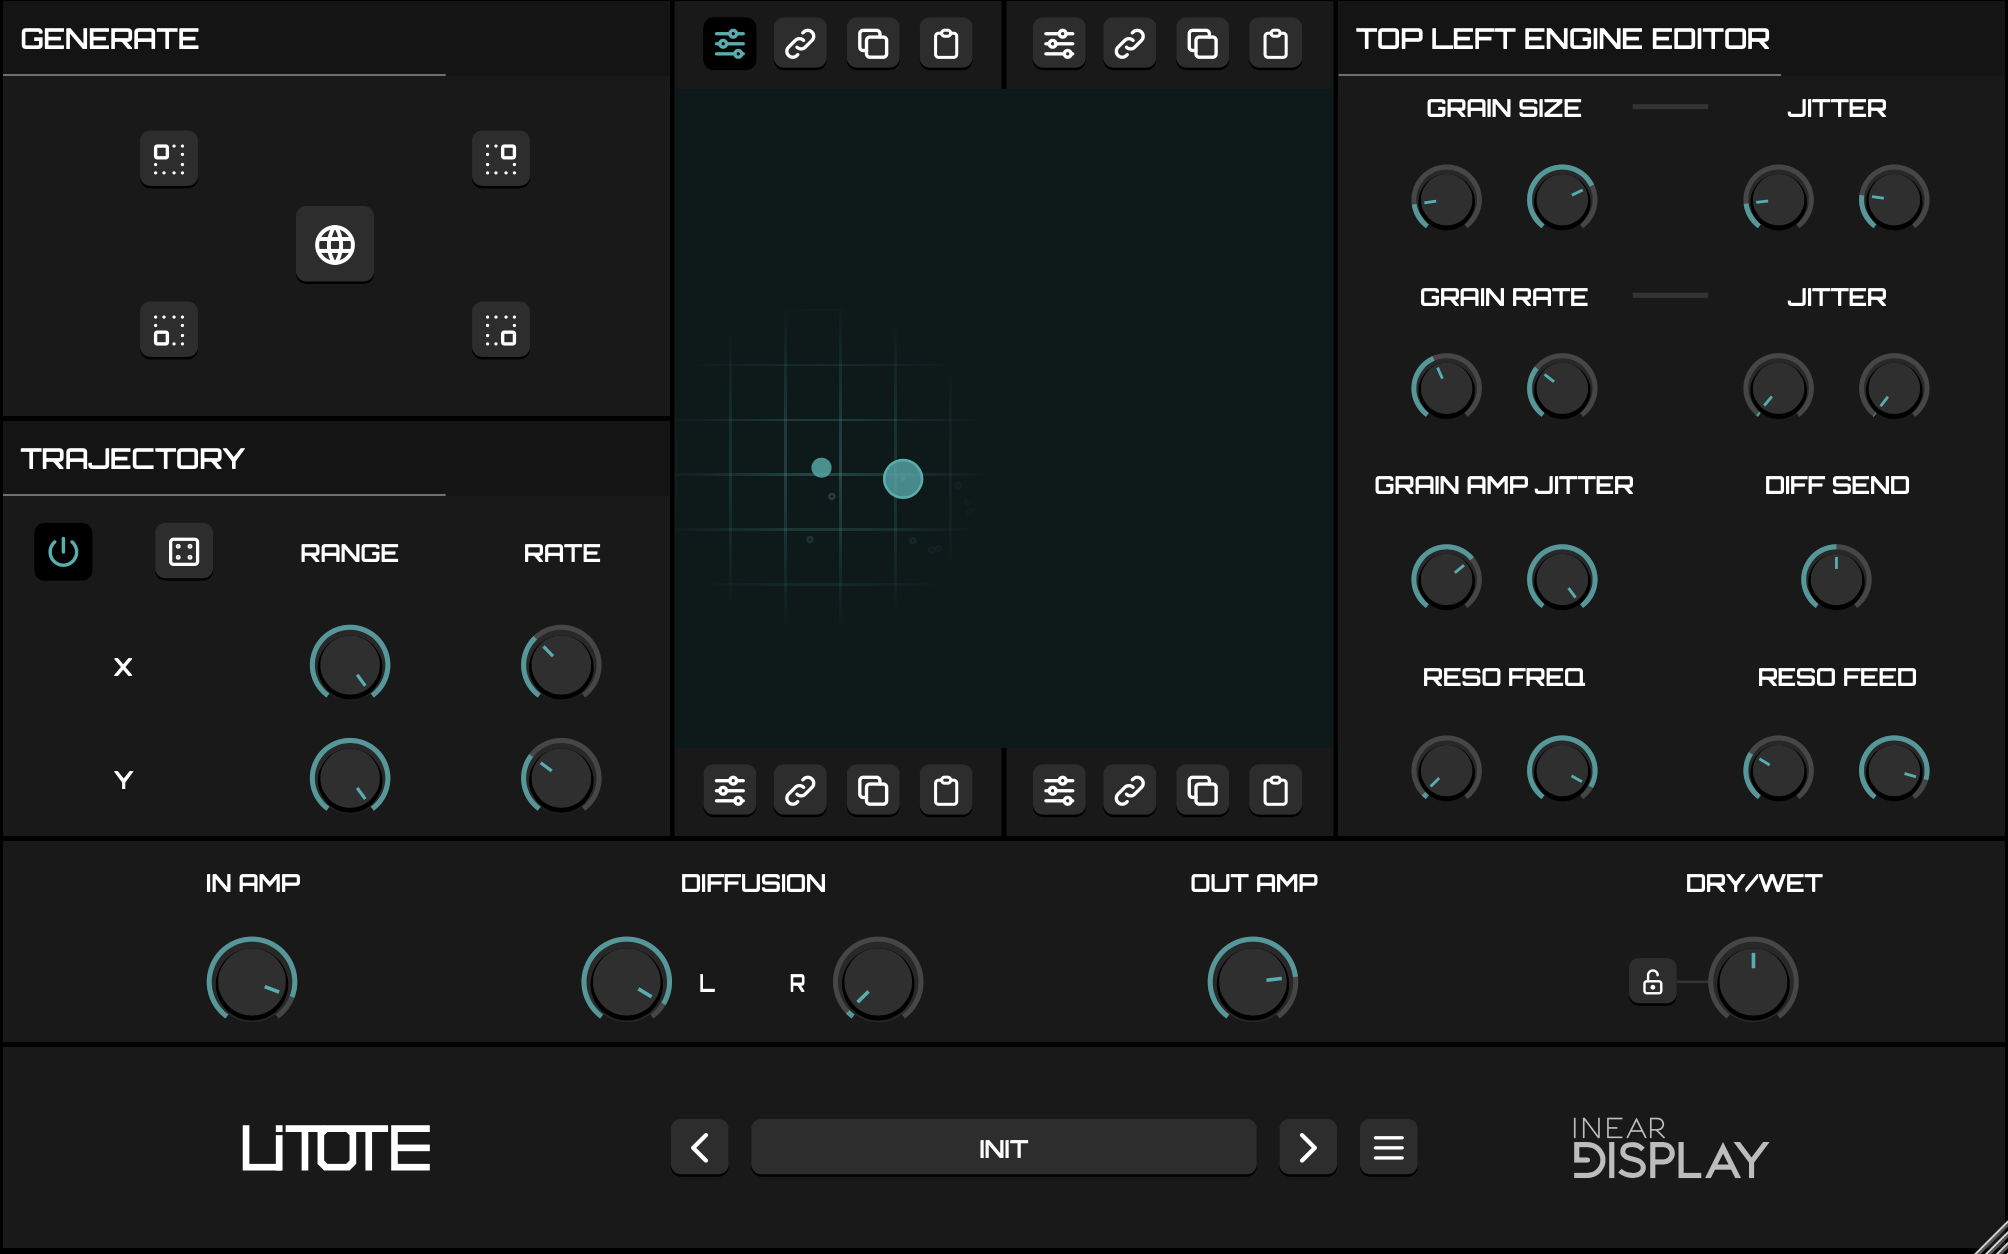Viewport: 2008px width, 1254px height.
Task: Copy the bottom-right engine settings
Action: point(1202,791)
